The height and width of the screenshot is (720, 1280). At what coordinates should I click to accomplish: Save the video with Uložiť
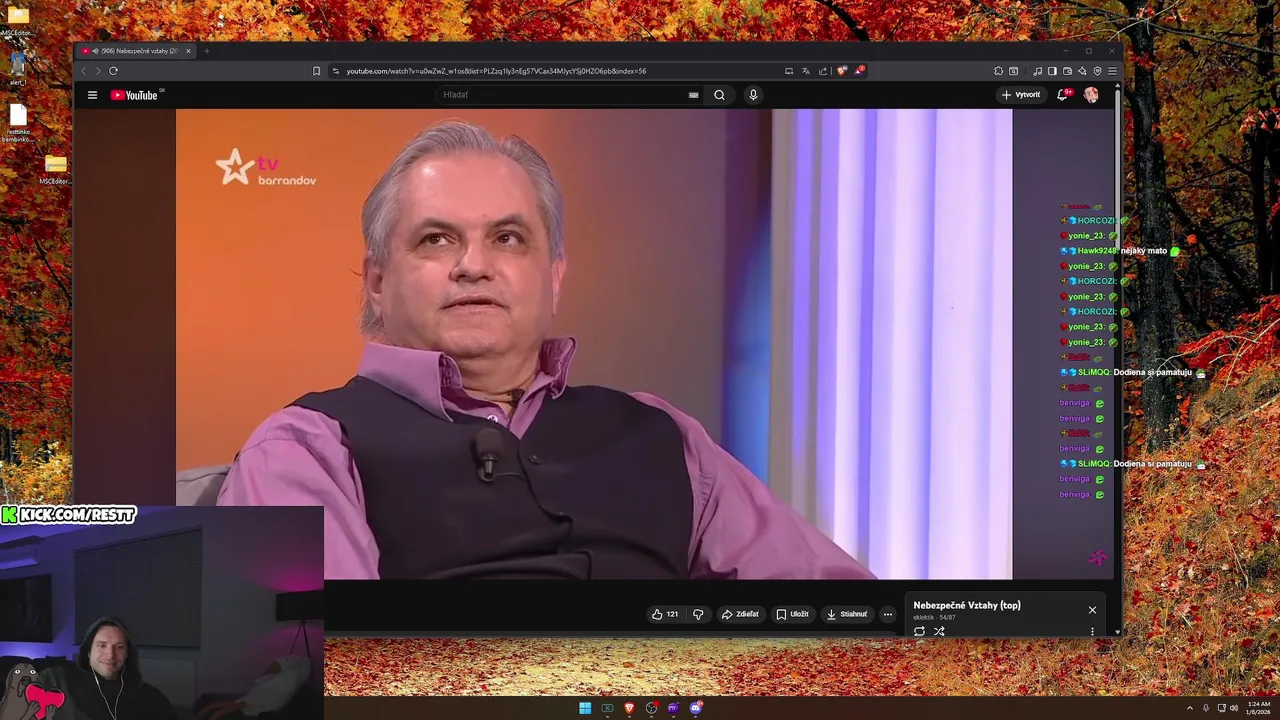coord(793,614)
